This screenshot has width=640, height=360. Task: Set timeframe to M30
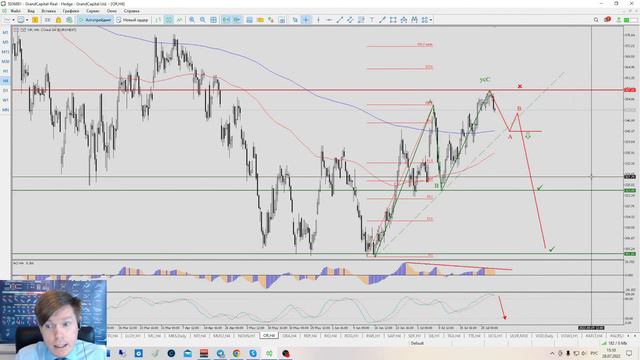click(x=5, y=62)
